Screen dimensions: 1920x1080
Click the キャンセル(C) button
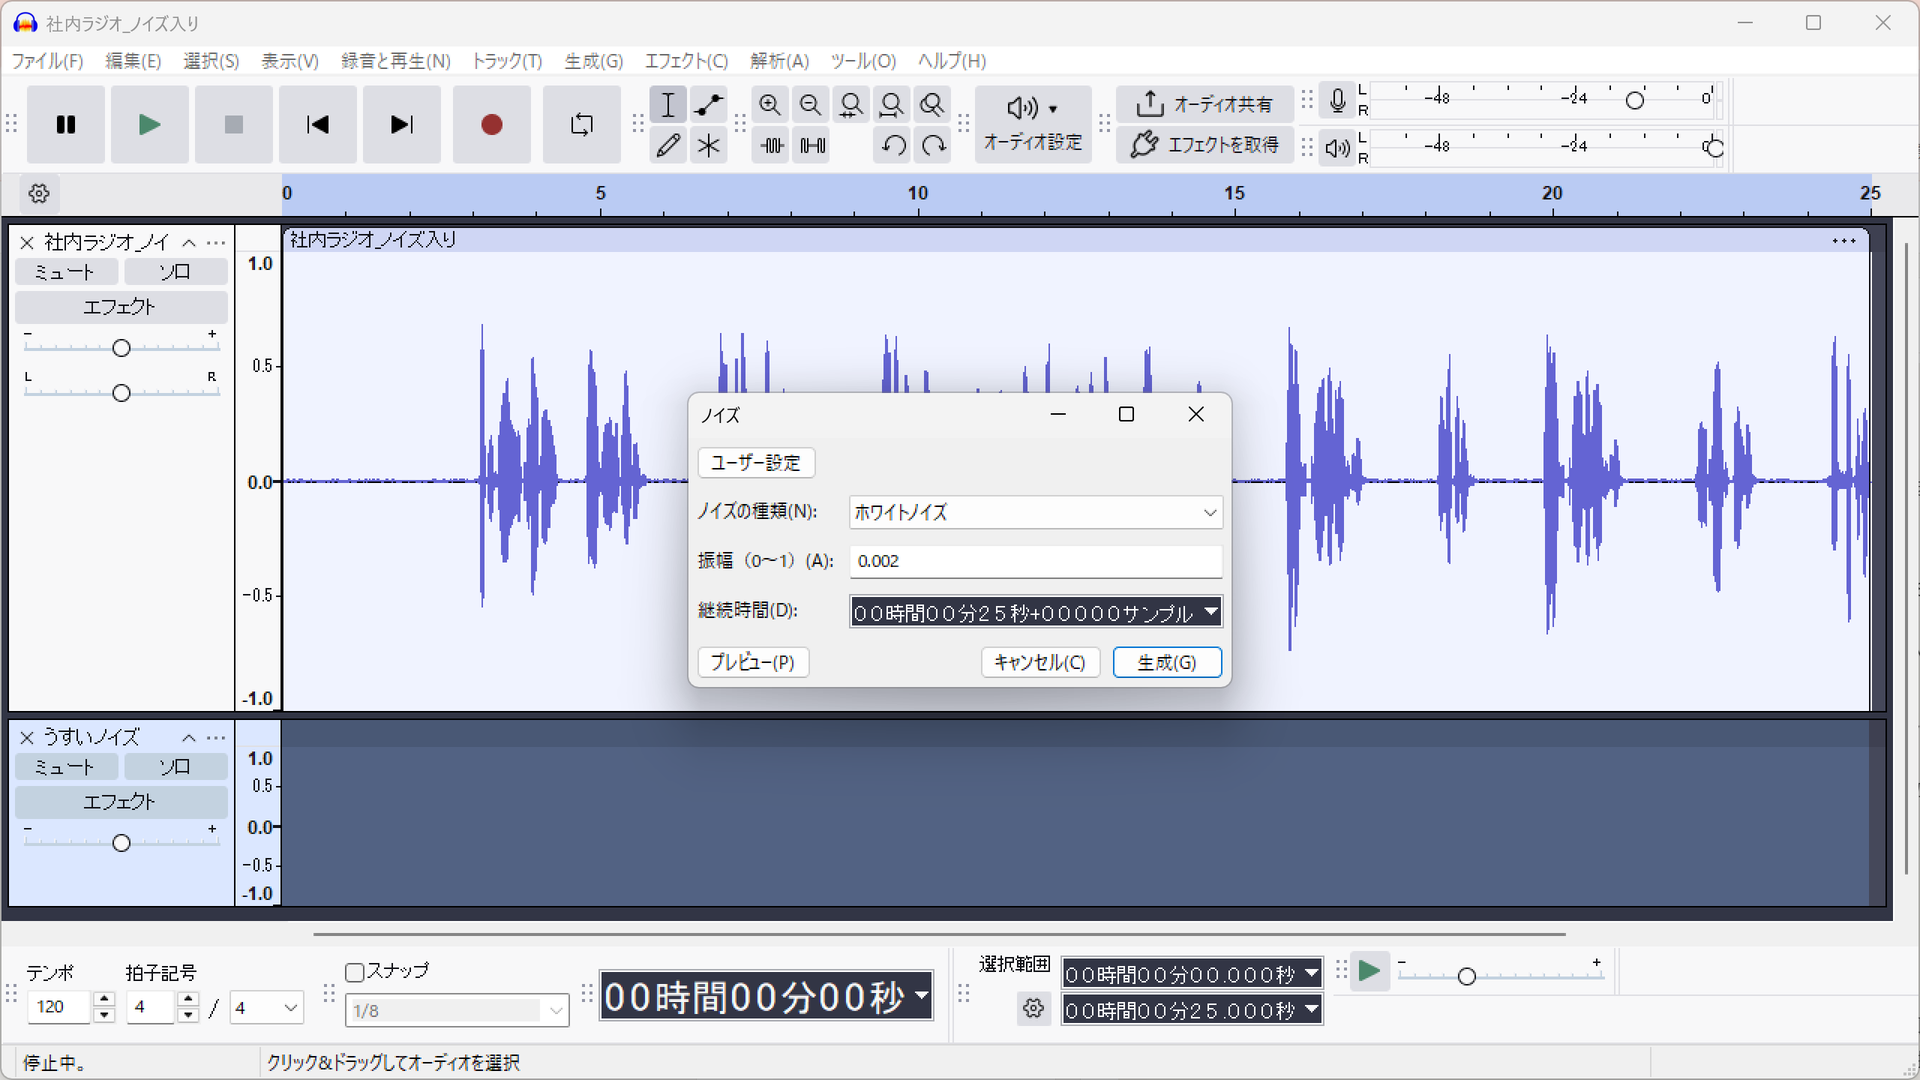1040,662
